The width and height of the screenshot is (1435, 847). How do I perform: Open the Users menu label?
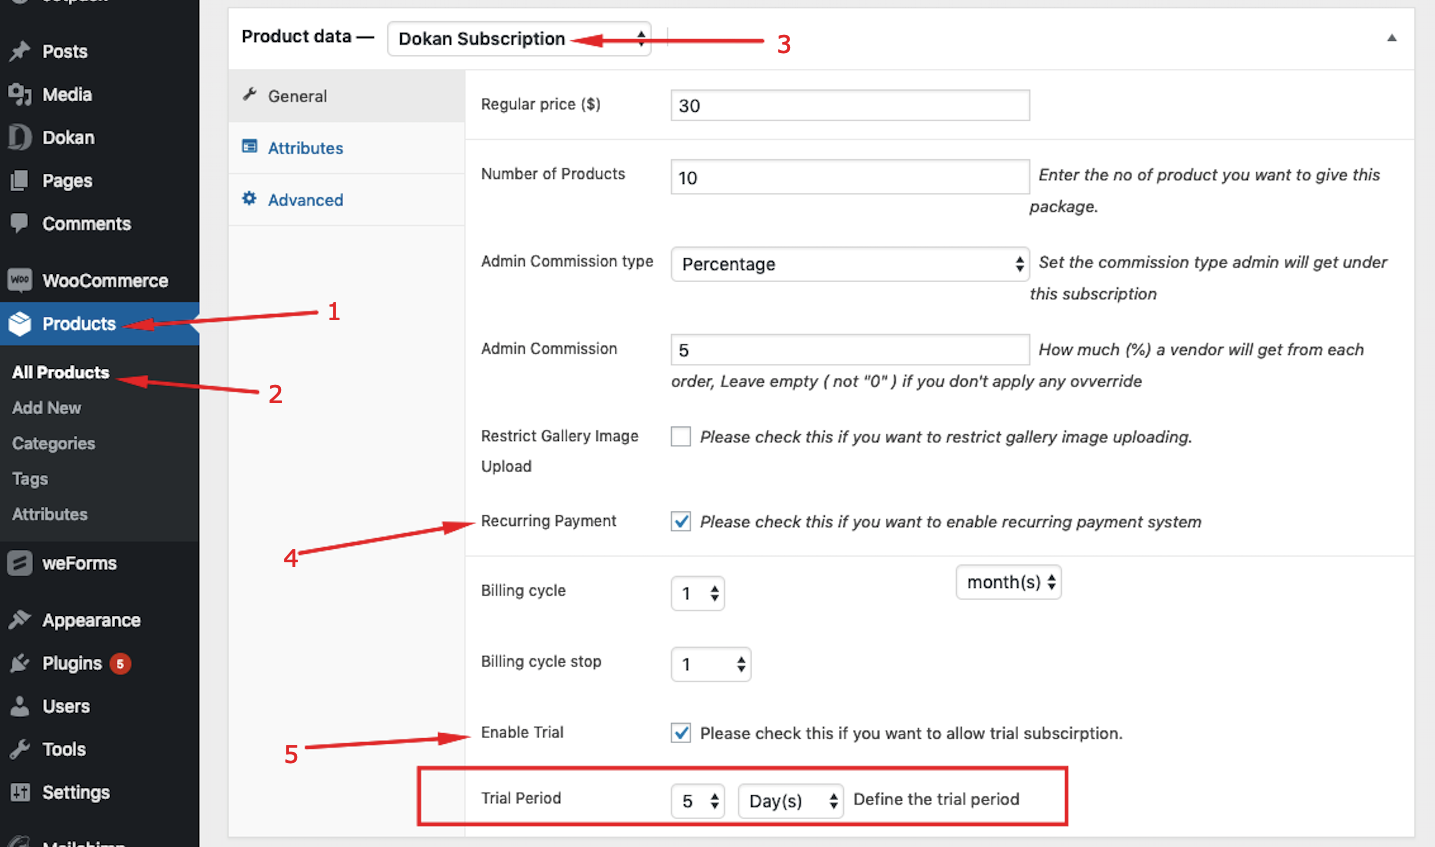[x=66, y=706]
